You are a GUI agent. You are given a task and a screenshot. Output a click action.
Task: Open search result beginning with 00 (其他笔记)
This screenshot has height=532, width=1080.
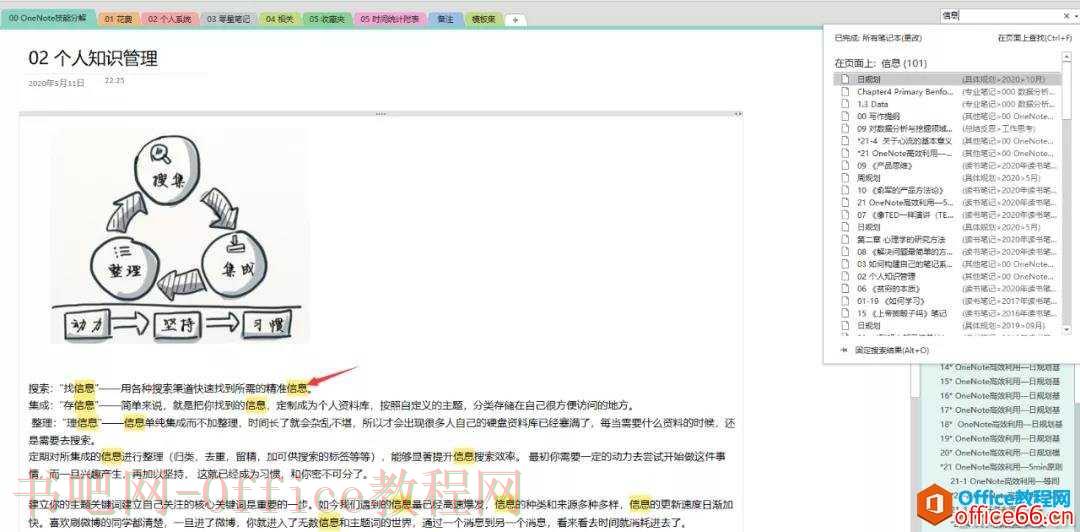948,116
